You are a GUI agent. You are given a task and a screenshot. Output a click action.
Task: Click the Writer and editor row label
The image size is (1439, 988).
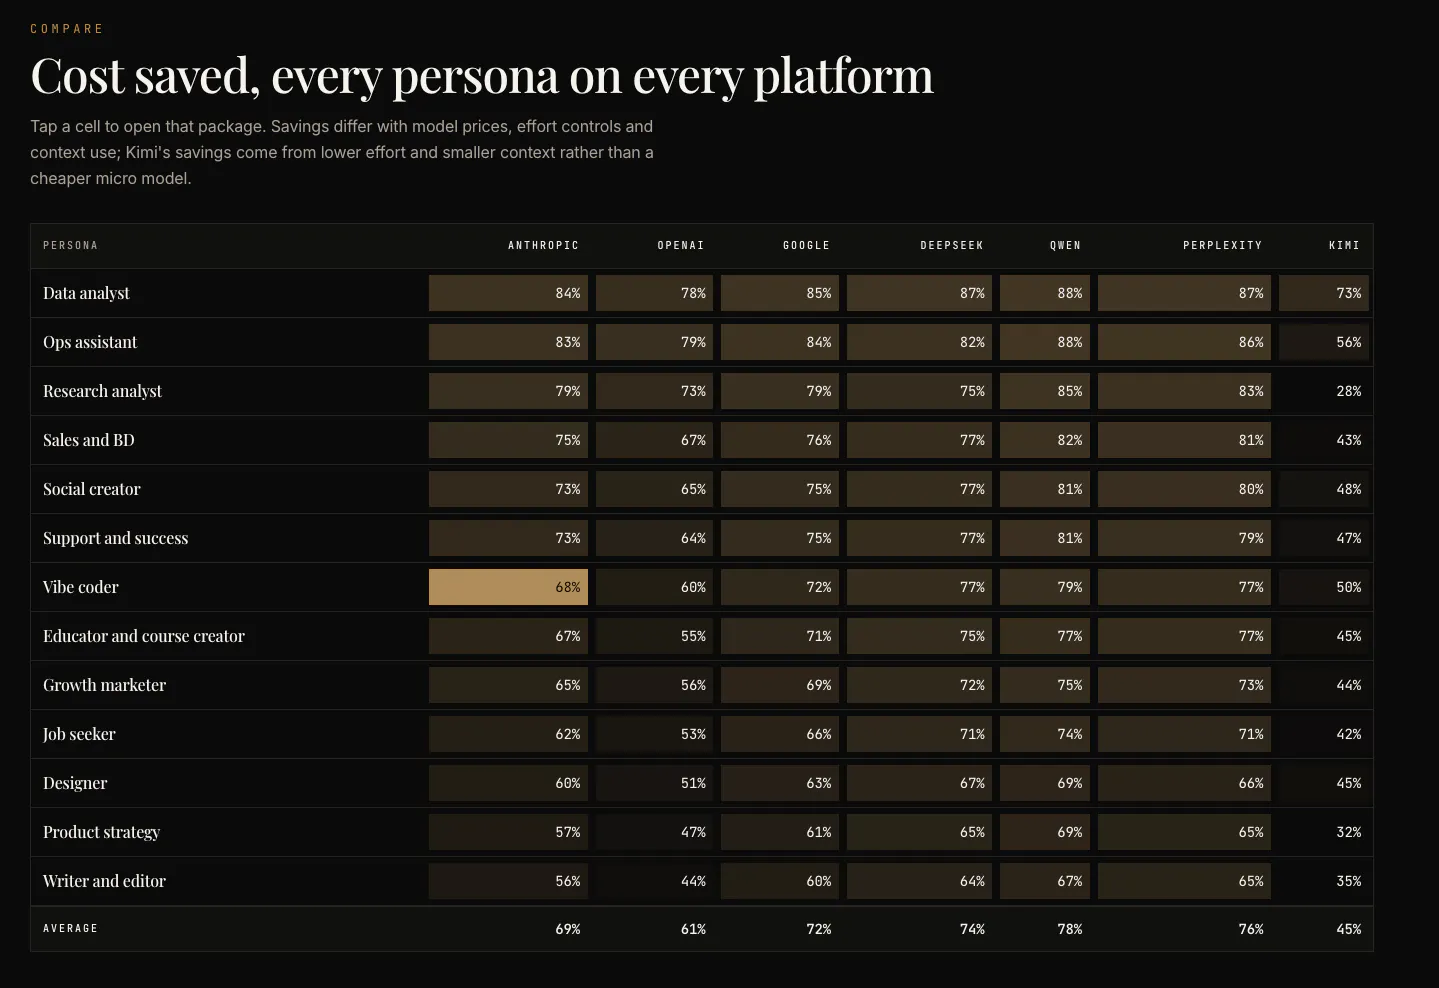104,881
